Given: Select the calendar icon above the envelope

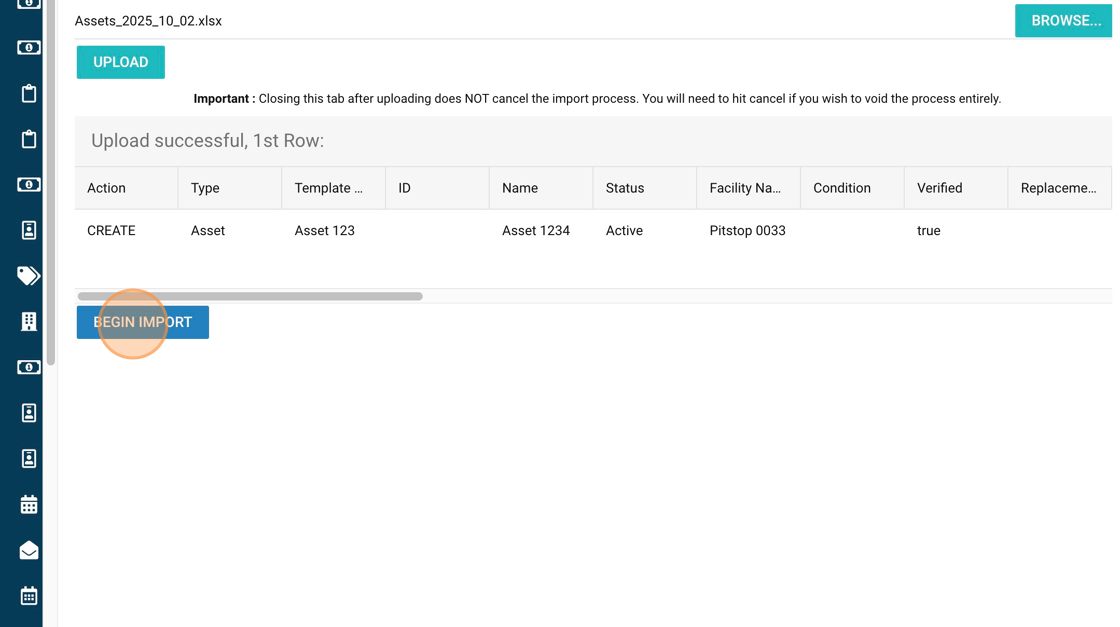Looking at the screenshot, I should point(28,504).
